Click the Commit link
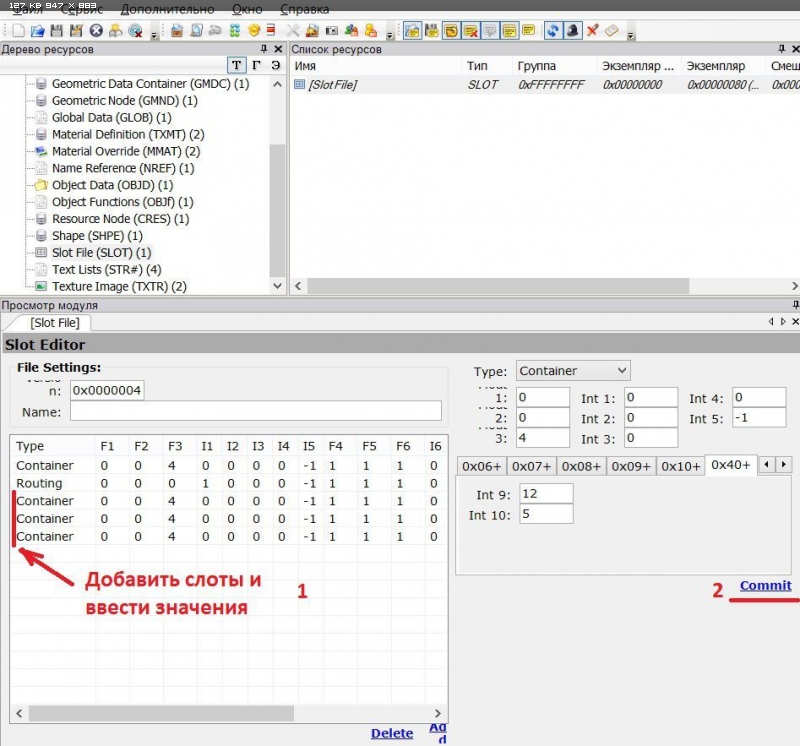This screenshot has width=800, height=746. point(765,586)
